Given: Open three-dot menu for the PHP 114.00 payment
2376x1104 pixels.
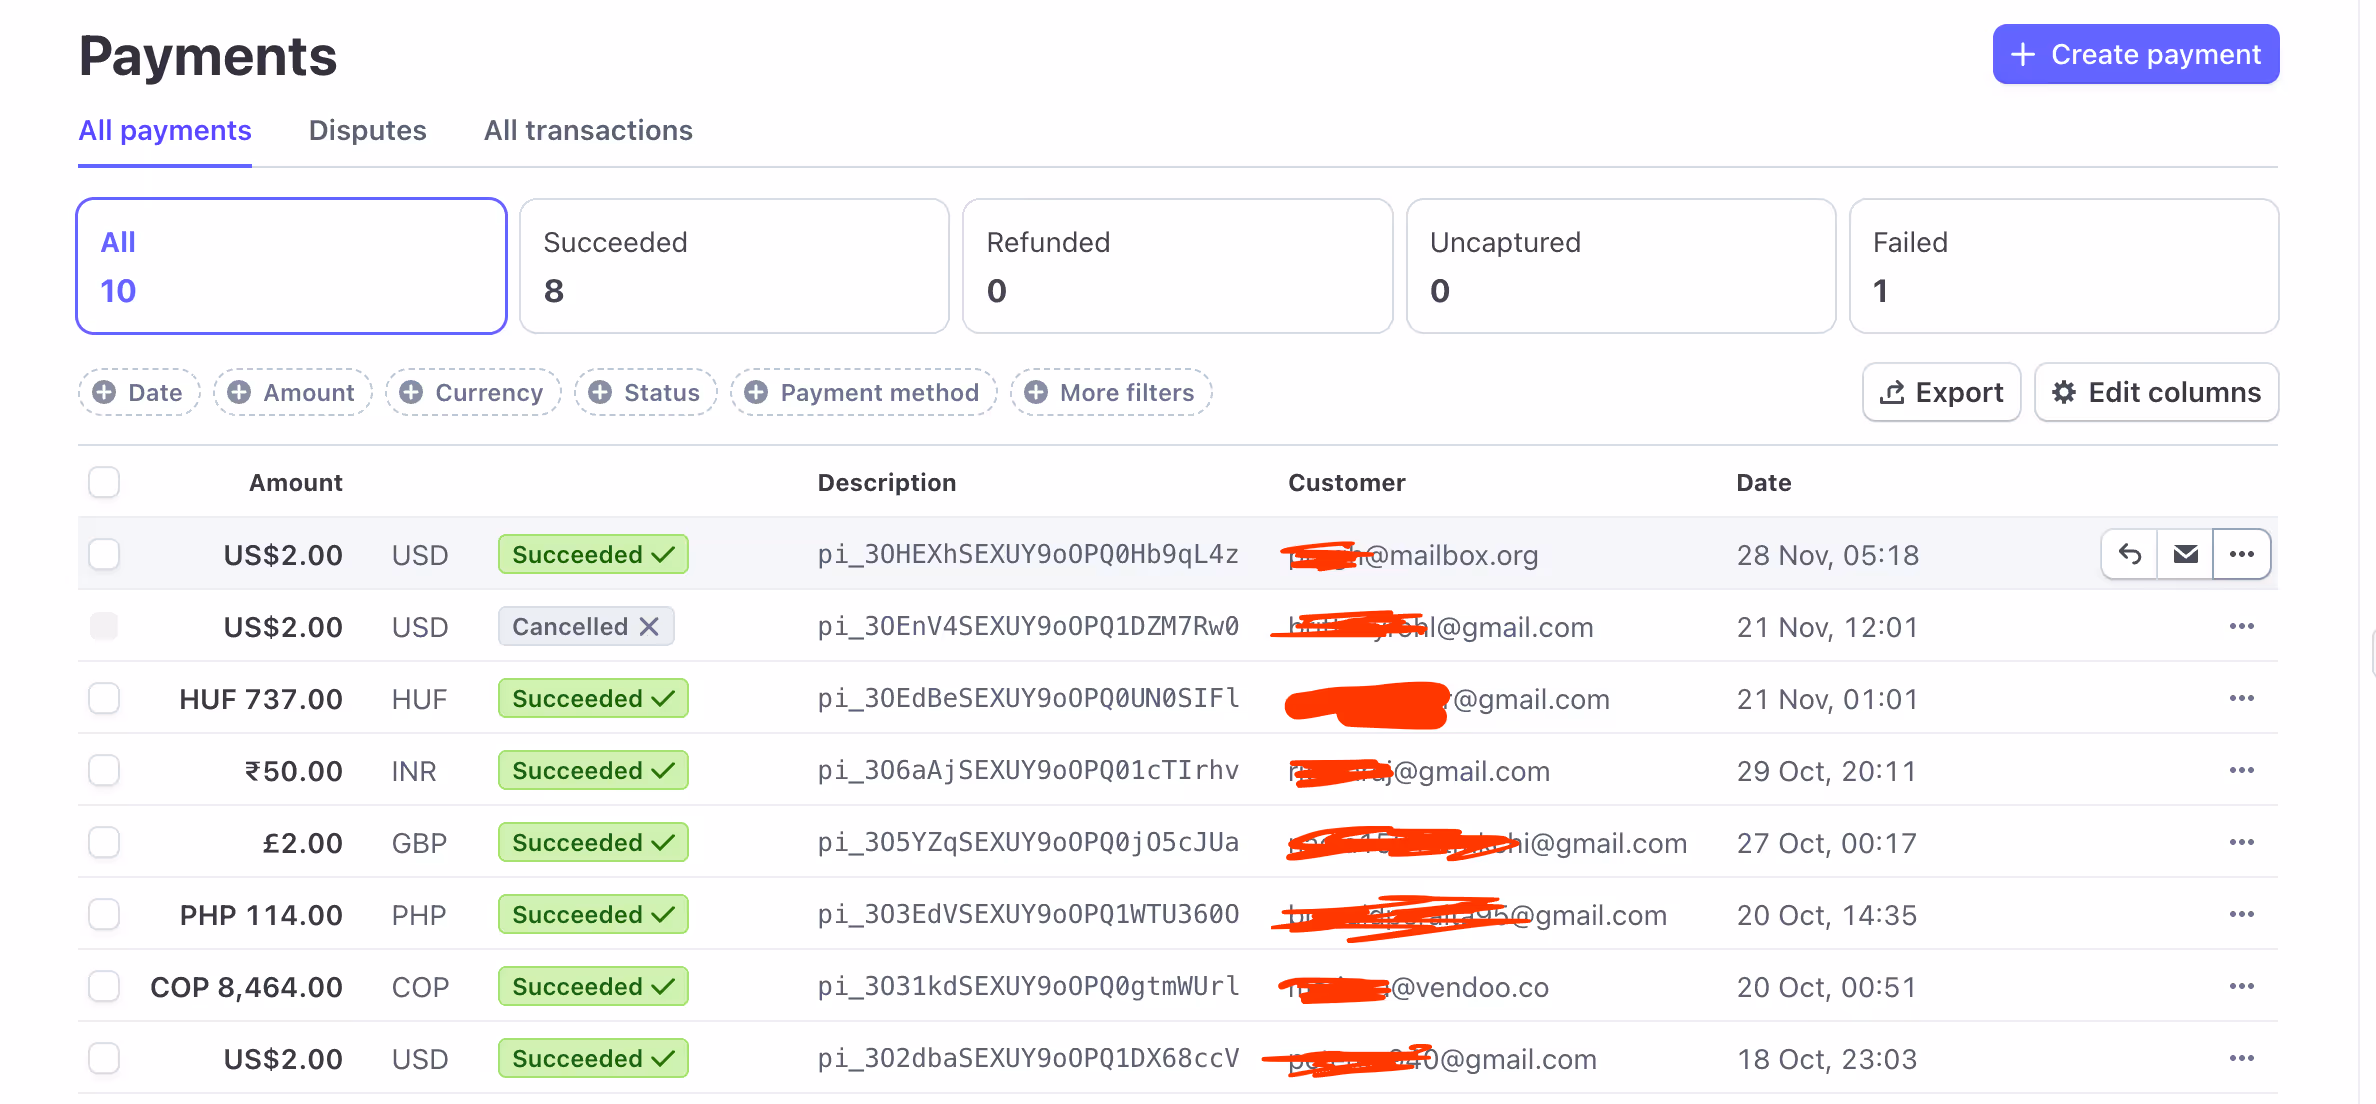Looking at the screenshot, I should [2242, 914].
